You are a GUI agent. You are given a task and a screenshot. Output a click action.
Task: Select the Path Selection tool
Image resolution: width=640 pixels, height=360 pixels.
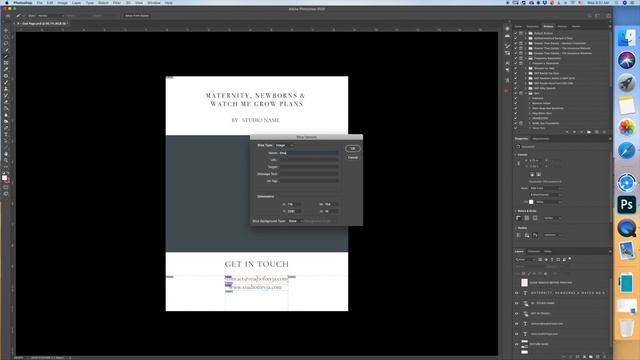click(6, 141)
